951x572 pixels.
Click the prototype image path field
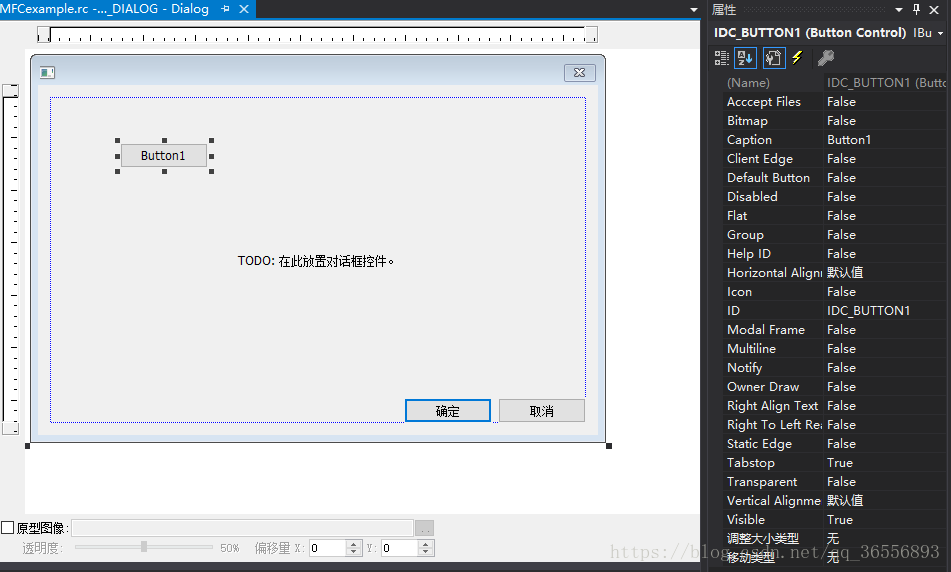tap(243, 528)
